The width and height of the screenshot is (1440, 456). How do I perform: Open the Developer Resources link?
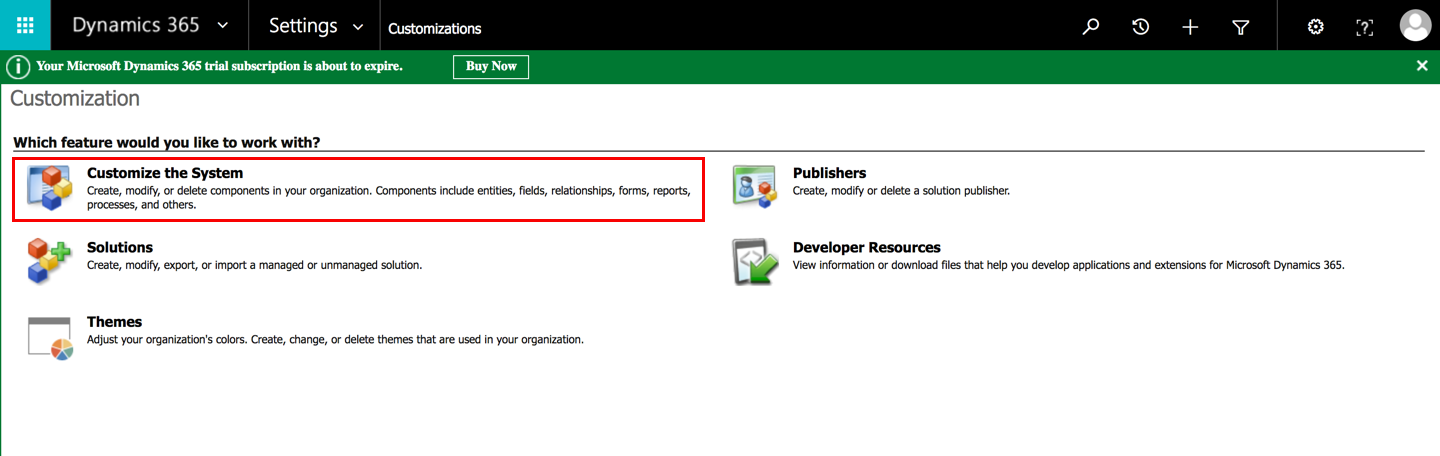(867, 247)
